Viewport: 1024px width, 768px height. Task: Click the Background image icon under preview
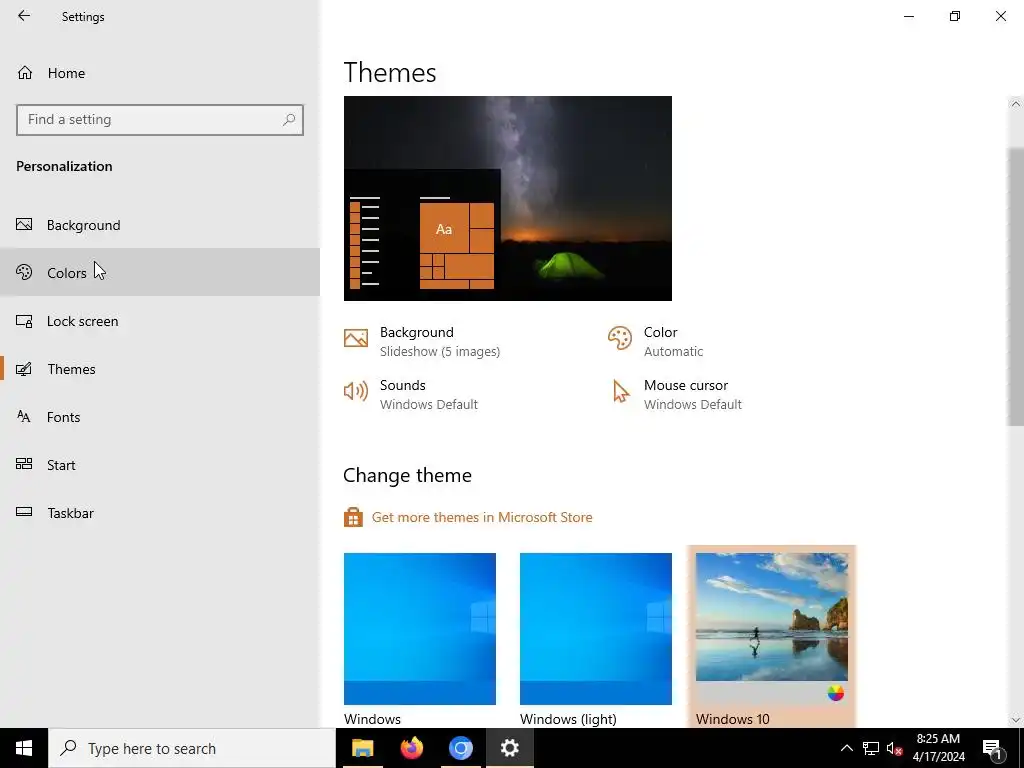pos(356,338)
